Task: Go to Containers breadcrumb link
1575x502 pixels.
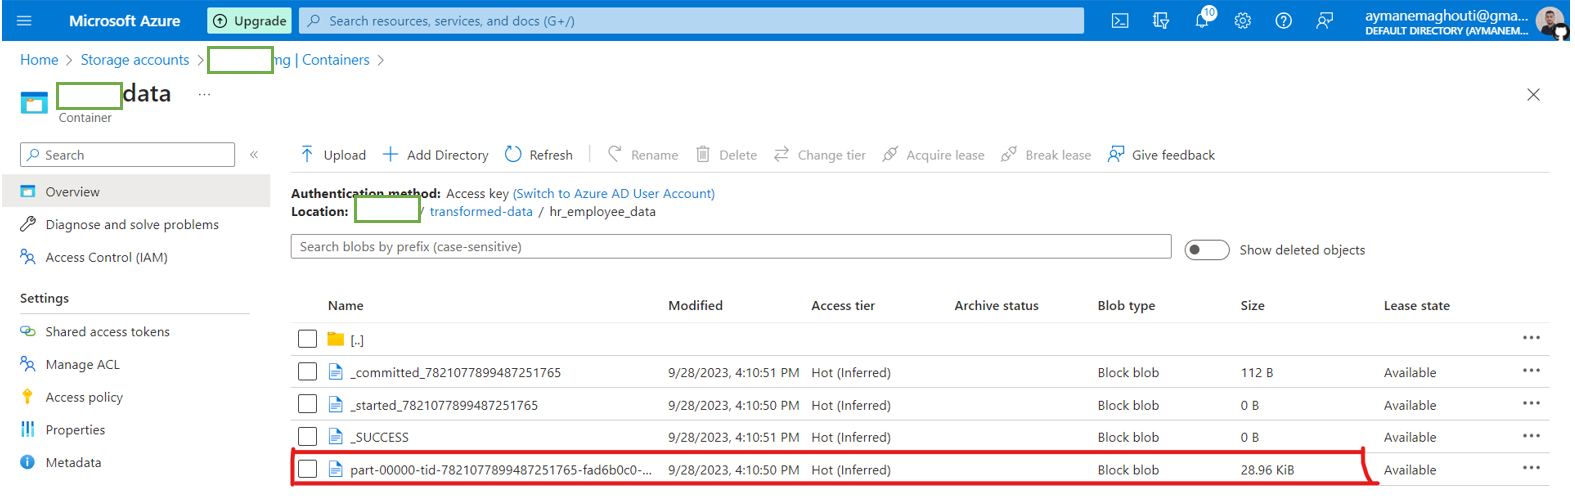Action: click(336, 60)
